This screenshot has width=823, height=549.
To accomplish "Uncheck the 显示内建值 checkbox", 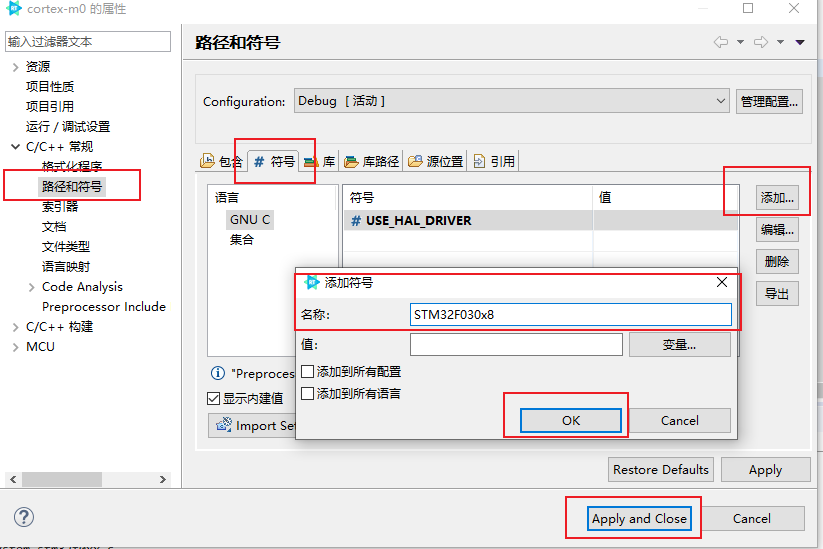I will [x=214, y=398].
